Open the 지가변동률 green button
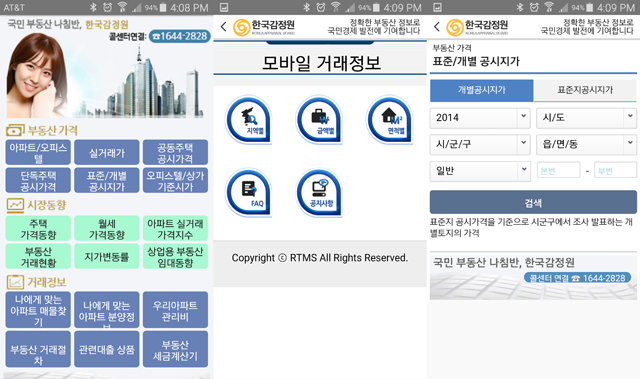The height and width of the screenshot is (379, 640). [107, 257]
